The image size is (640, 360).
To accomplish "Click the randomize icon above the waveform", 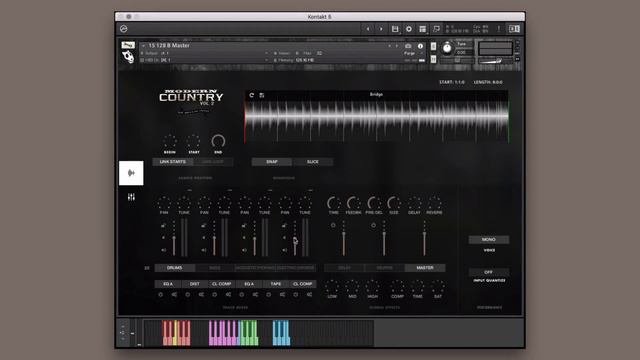I will (262, 95).
